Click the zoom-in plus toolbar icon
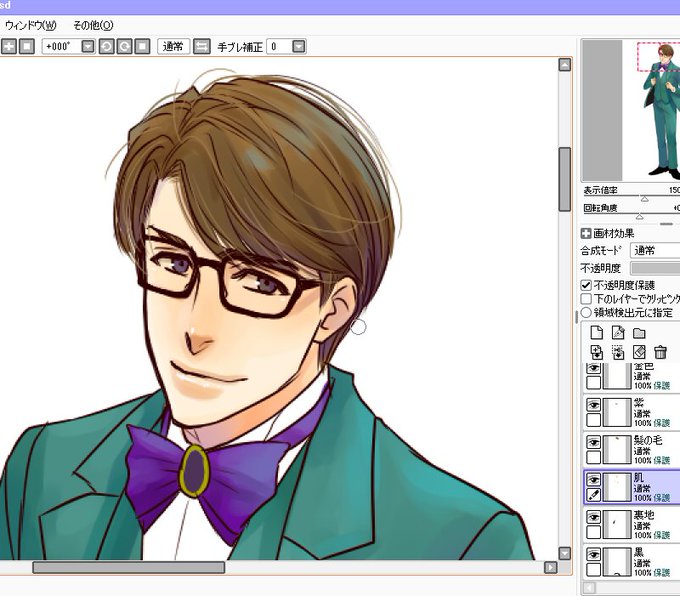Viewport: 680px width, 596px height. coord(9,46)
